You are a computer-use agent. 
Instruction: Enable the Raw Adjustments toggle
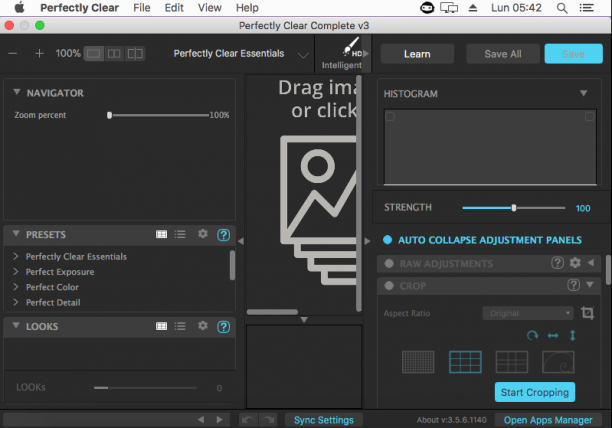(x=389, y=263)
